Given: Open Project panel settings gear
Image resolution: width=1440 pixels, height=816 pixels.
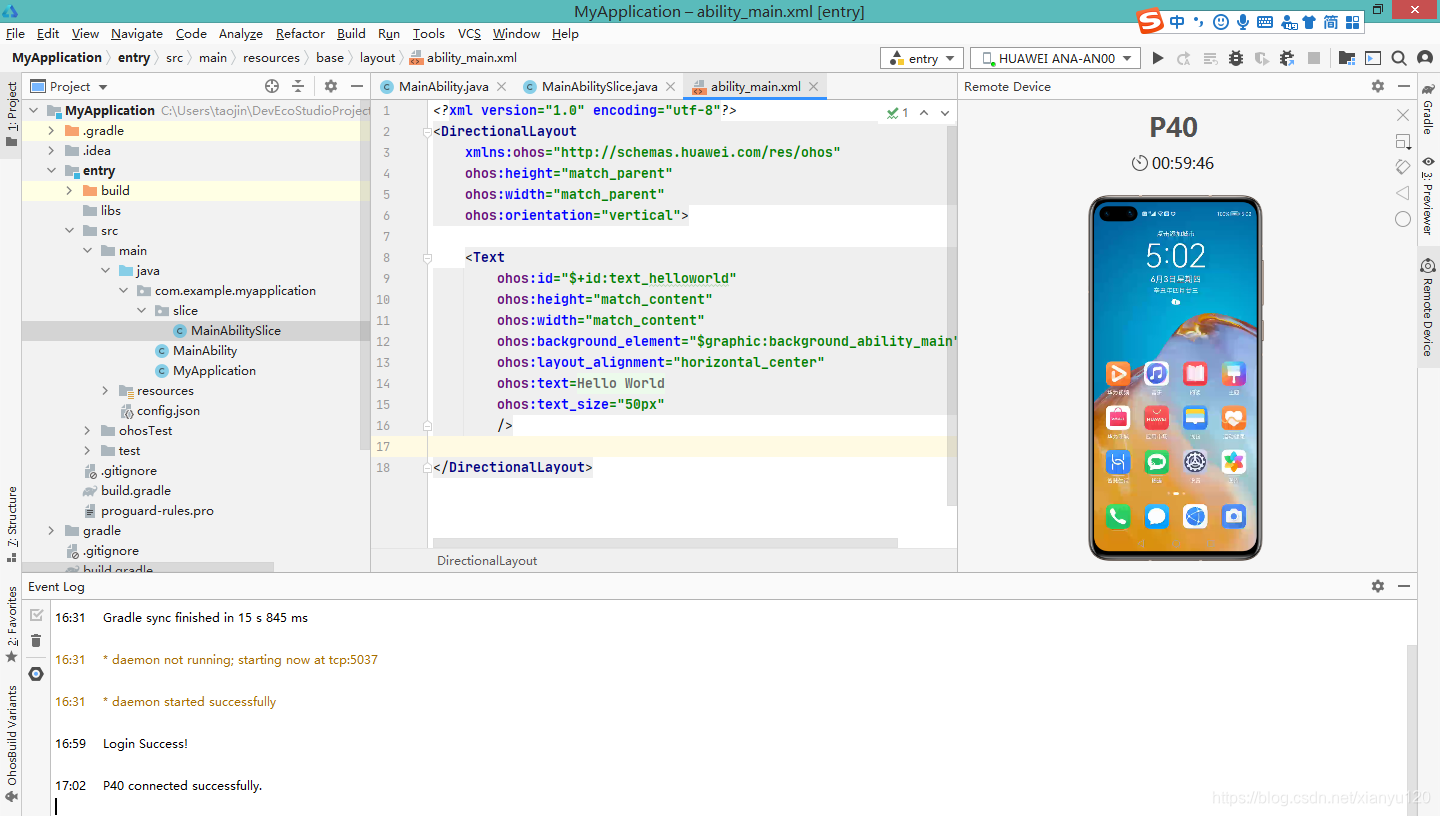Looking at the screenshot, I should (x=331, y=86).
